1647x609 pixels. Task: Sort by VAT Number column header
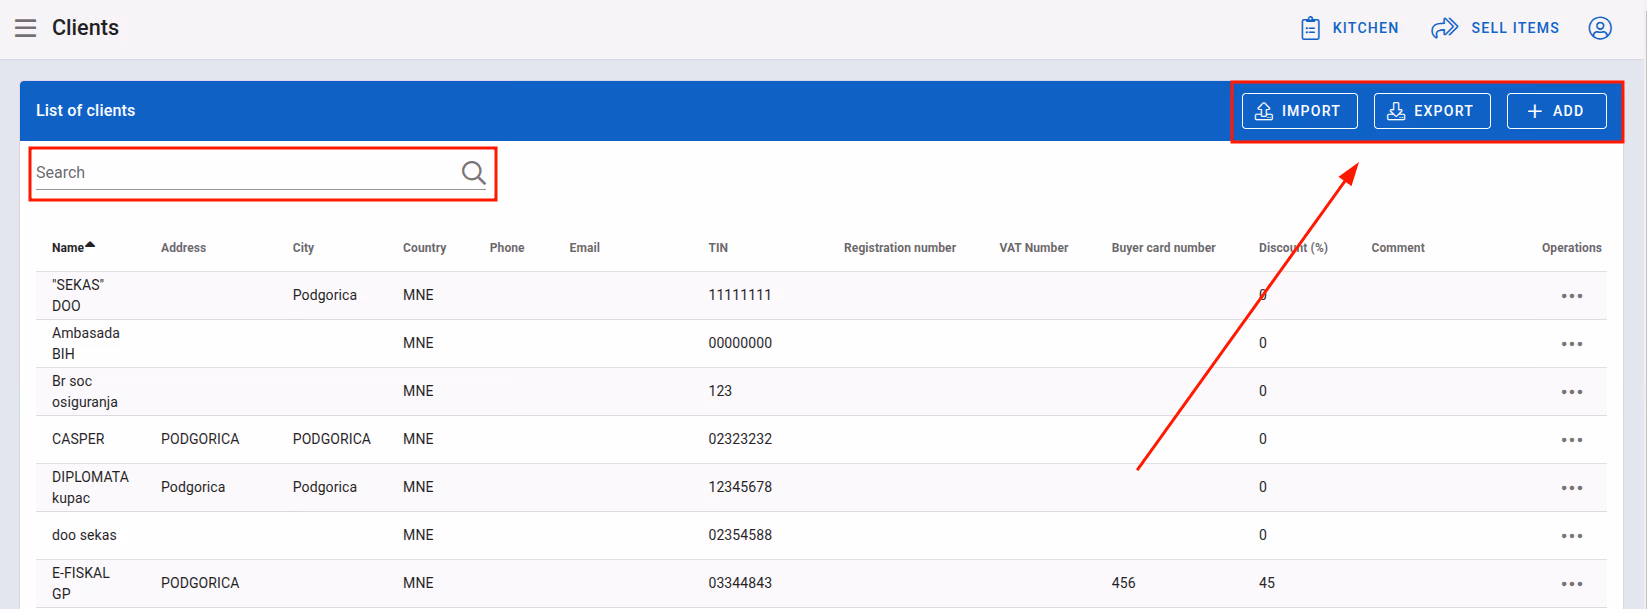click(1033, 247)
